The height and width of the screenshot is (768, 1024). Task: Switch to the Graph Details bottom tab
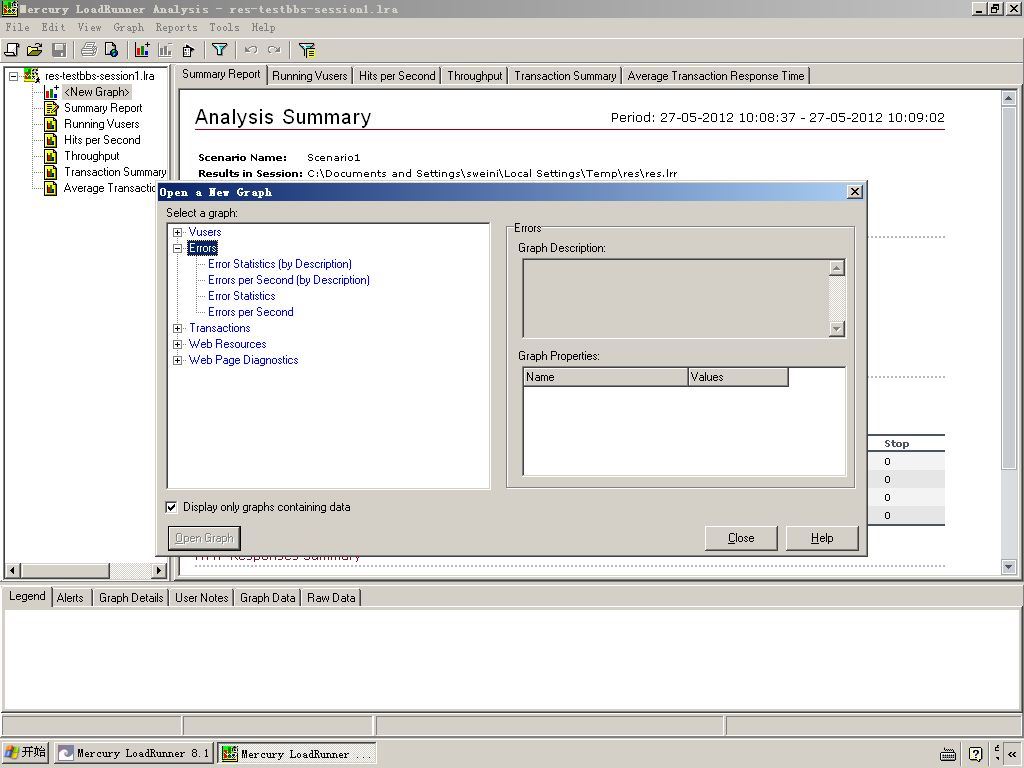pyautogui.click(x=131, y=598)
